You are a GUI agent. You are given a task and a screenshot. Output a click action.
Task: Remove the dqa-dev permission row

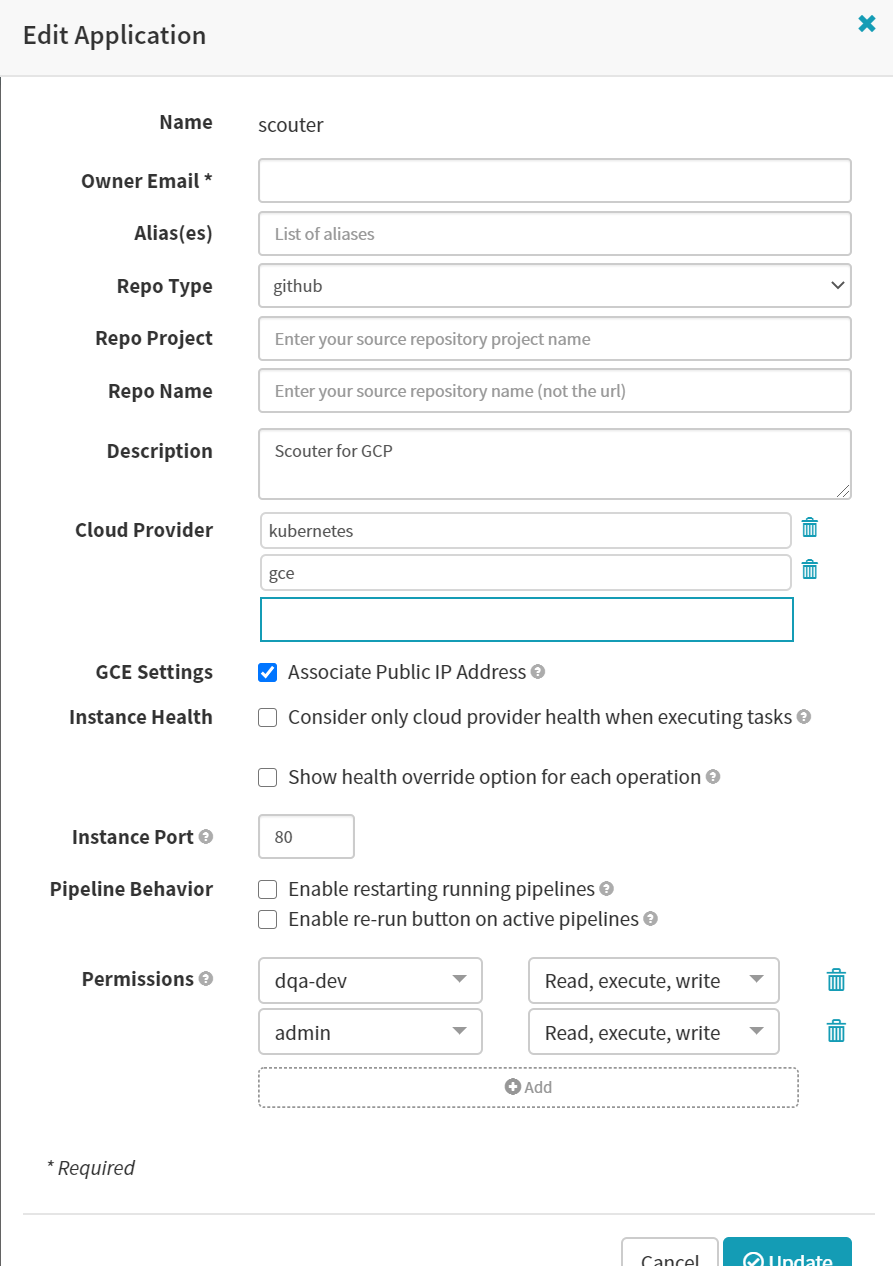pyautogui.click(x=836, y=979)
